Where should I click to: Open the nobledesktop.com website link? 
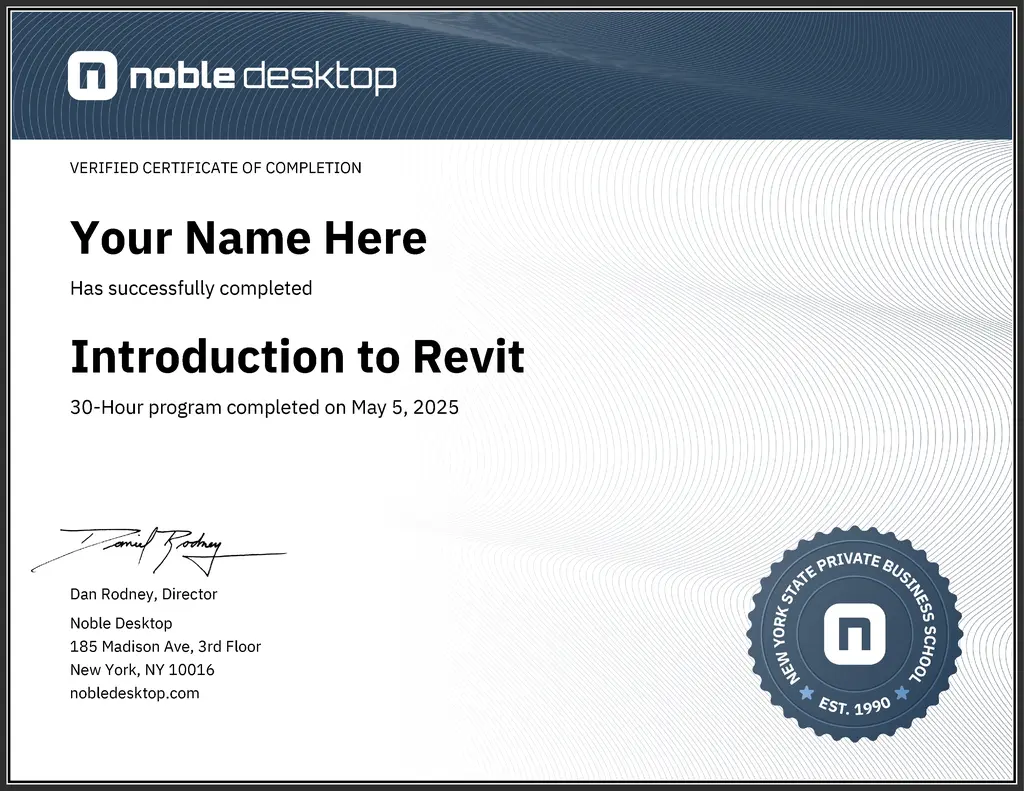135,693
